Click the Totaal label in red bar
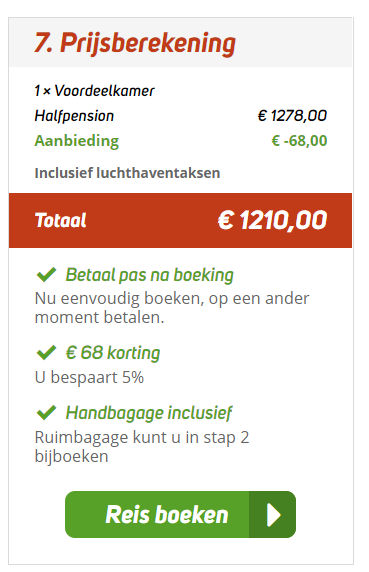Image resolution: width=369 pixels, height=572 pixels. (x=61, y=220)
